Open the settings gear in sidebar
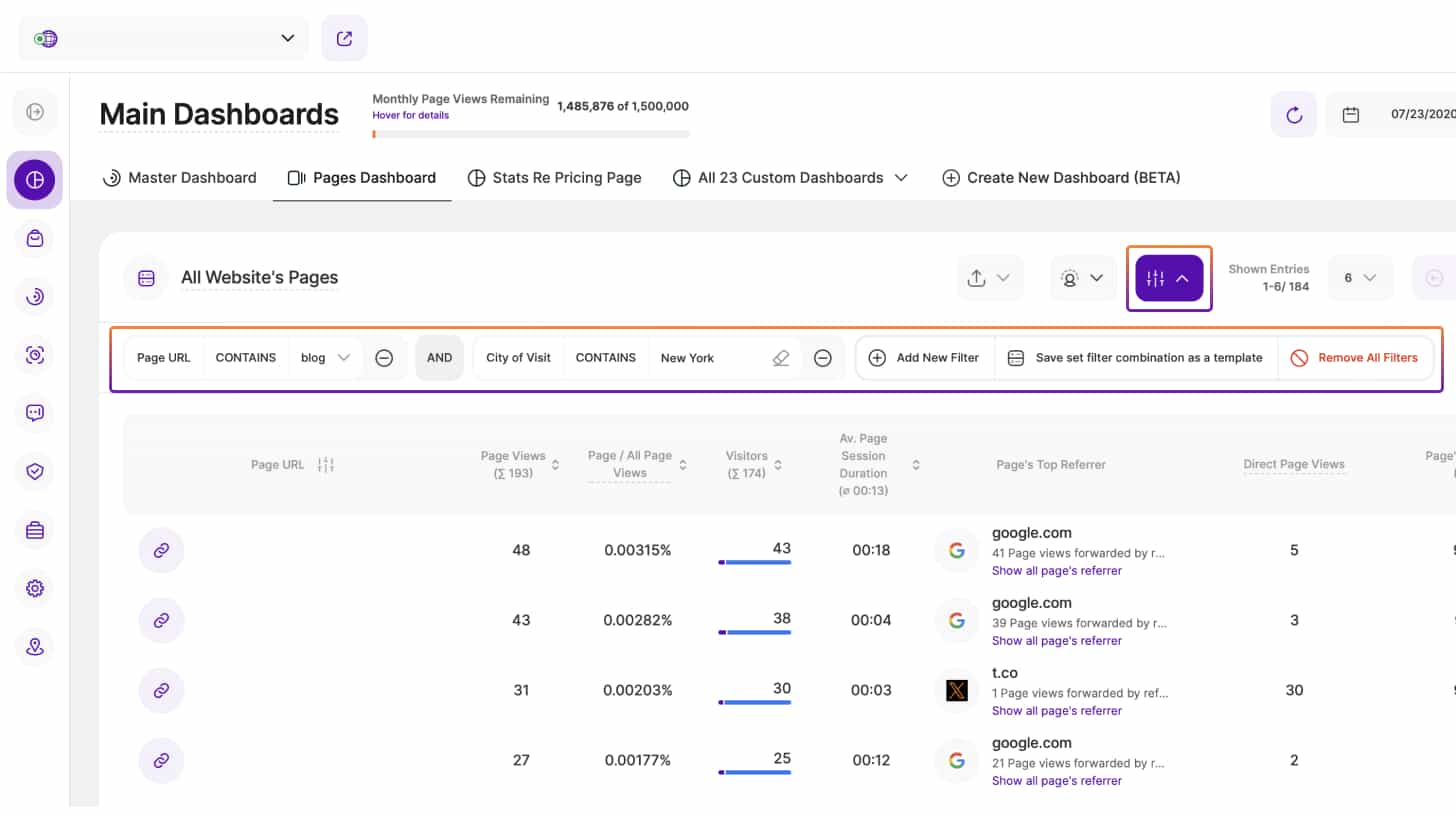 [35, 588]
